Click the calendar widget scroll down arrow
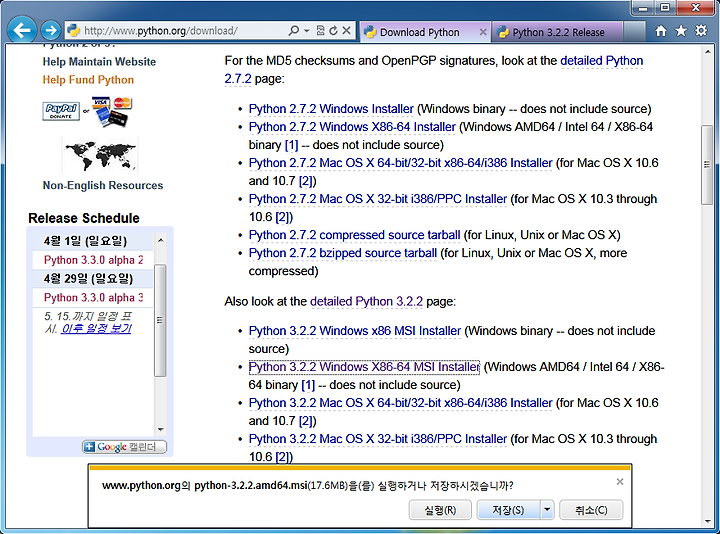The image size is (720, 534). 160,430
